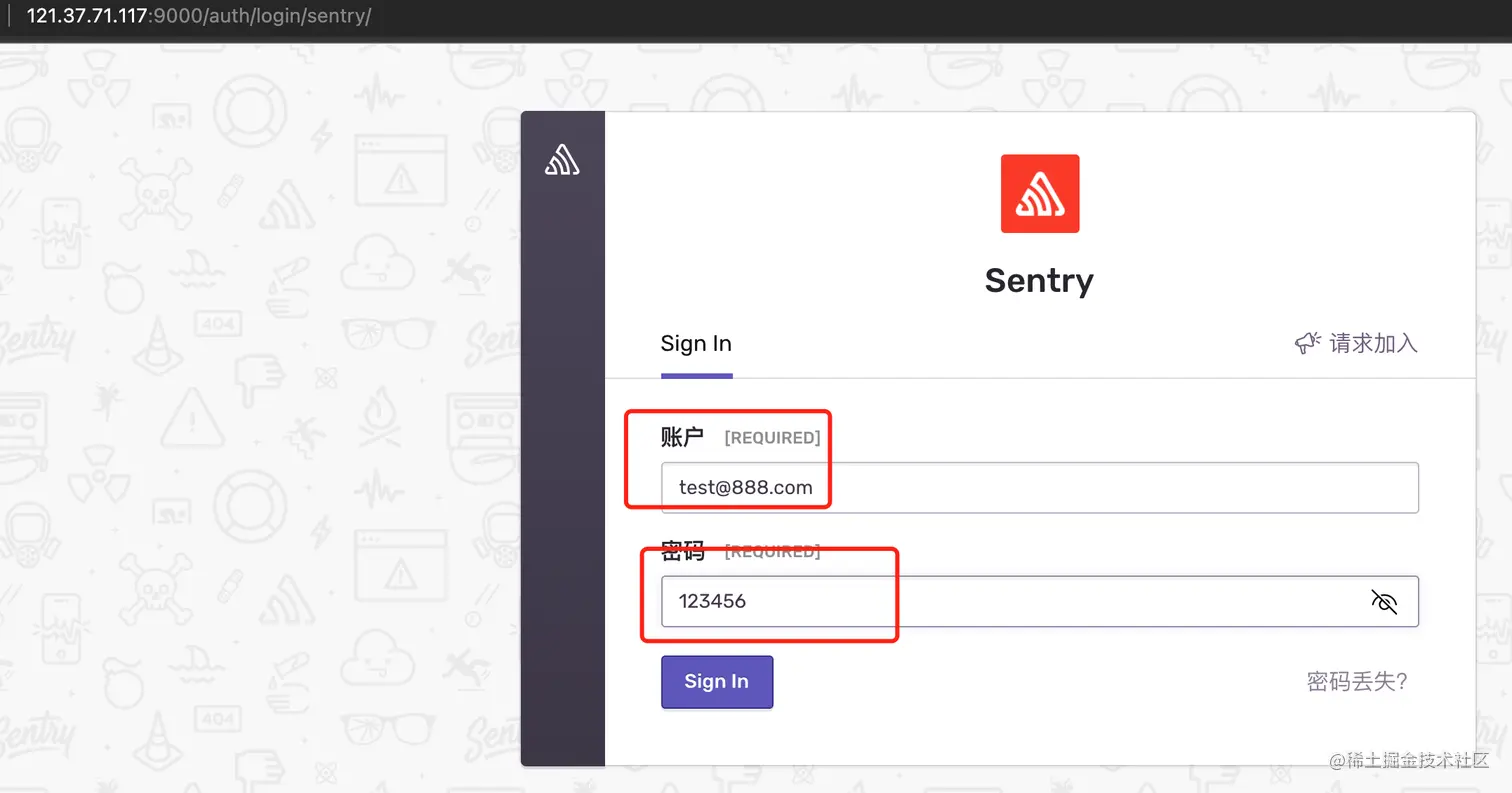Image resolution: width=1512 pixels, height=793 pixels.
Task: Open the 密码丢失? link
Action: [x=1357, y=682]
